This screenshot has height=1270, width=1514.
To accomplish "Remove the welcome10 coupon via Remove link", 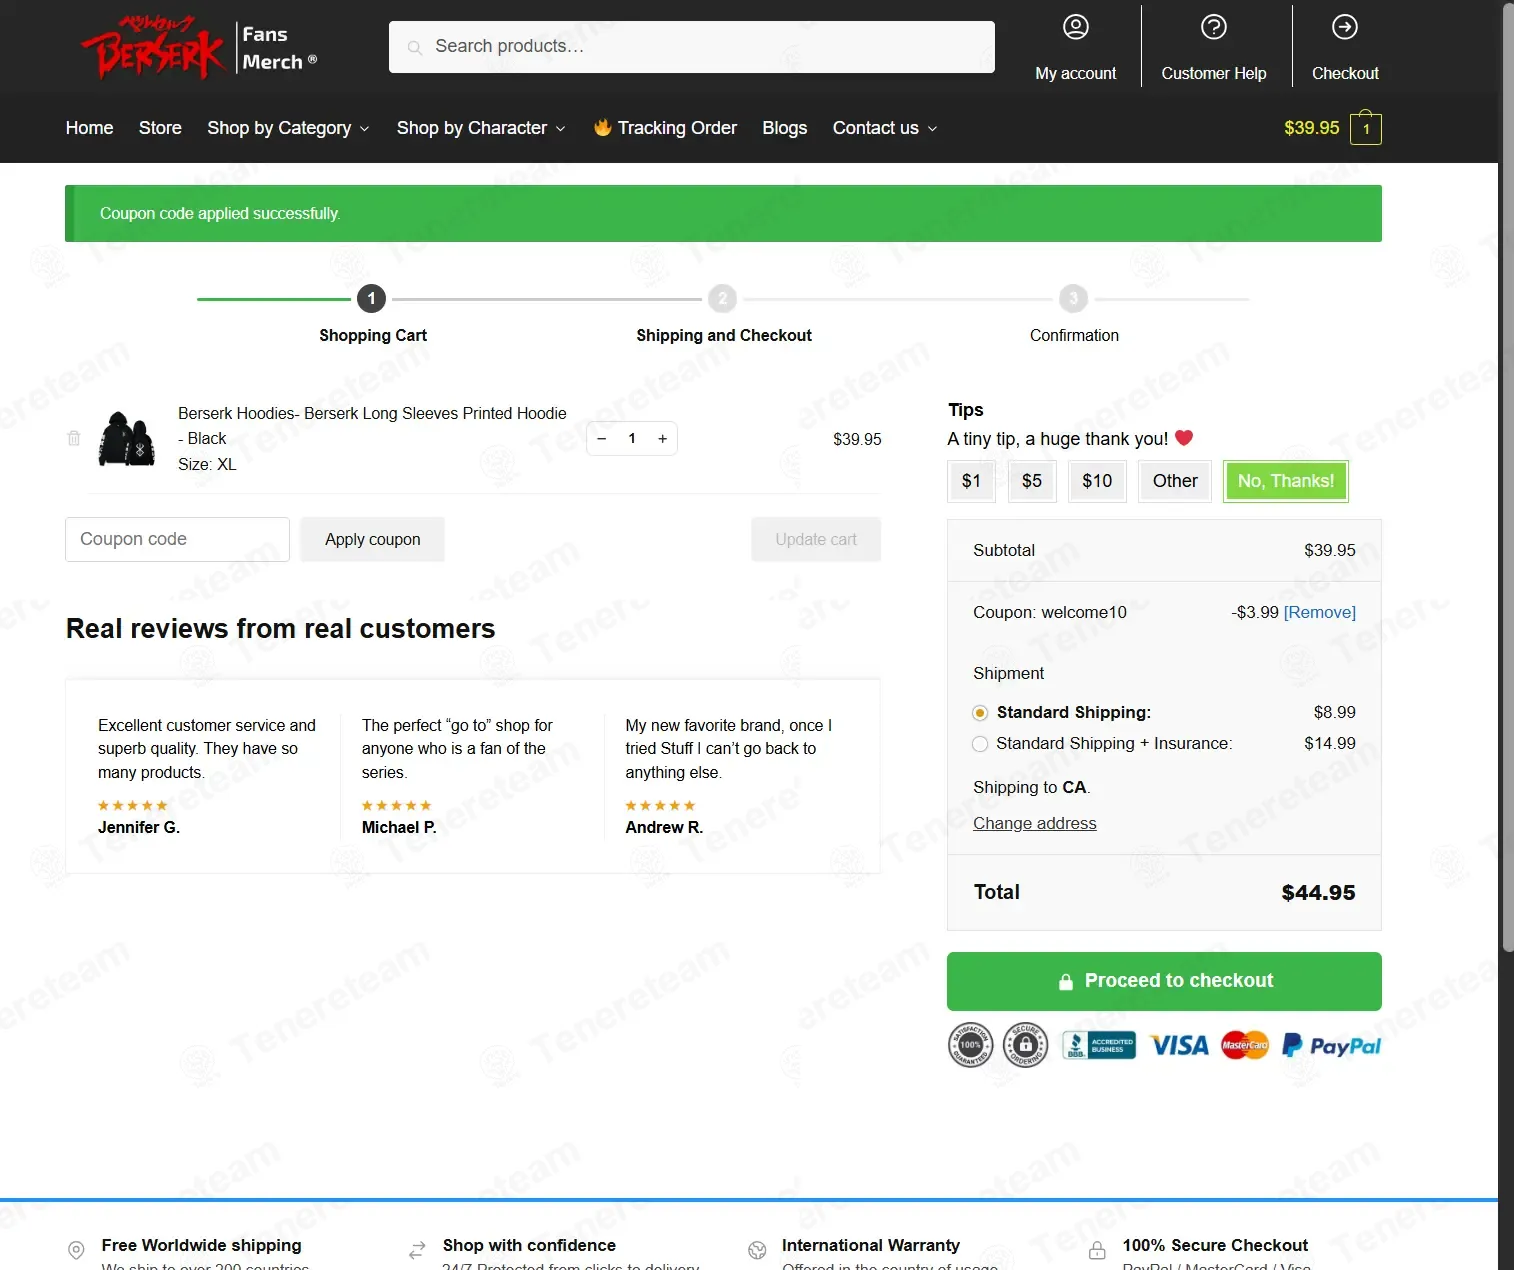I will point(1319,612).
